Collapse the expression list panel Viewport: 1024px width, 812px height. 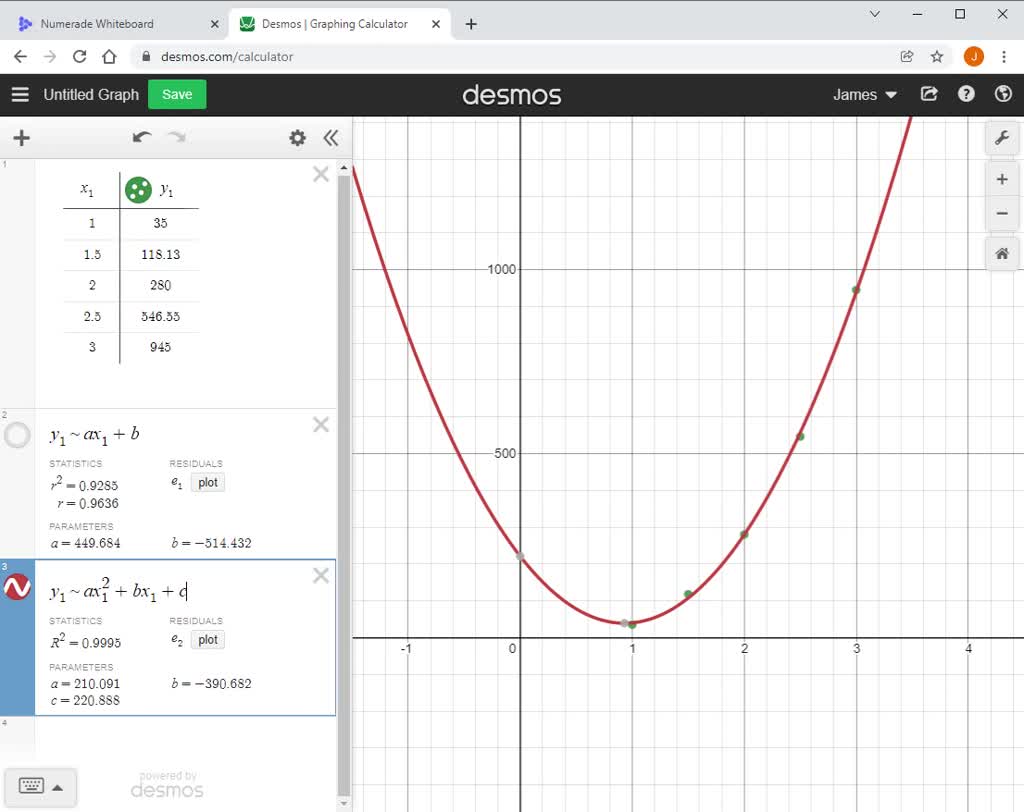(331, 138)
